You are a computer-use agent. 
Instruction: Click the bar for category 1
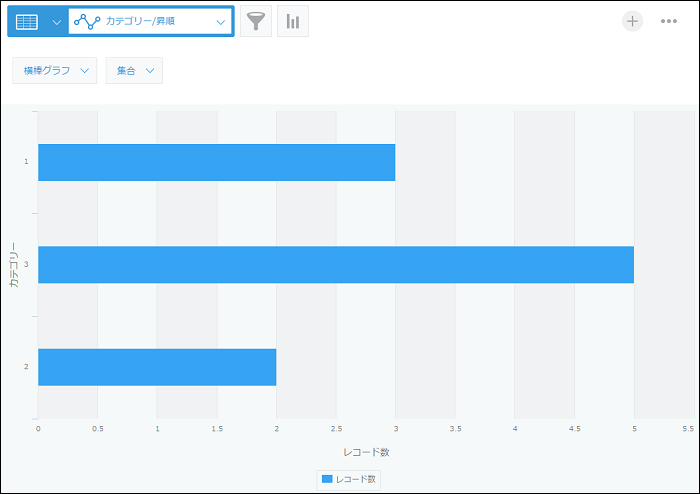(x=216, y=162)
